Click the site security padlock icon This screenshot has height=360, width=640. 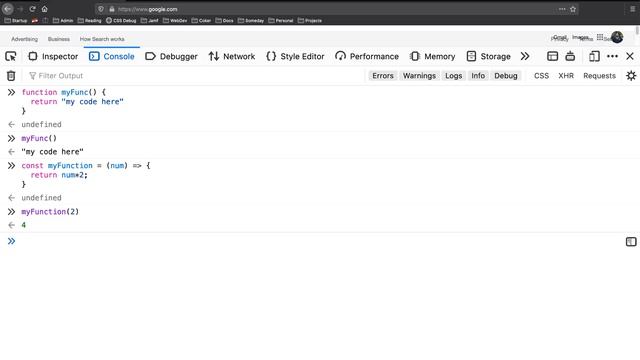pyautogui.click(x=111, y=9)
